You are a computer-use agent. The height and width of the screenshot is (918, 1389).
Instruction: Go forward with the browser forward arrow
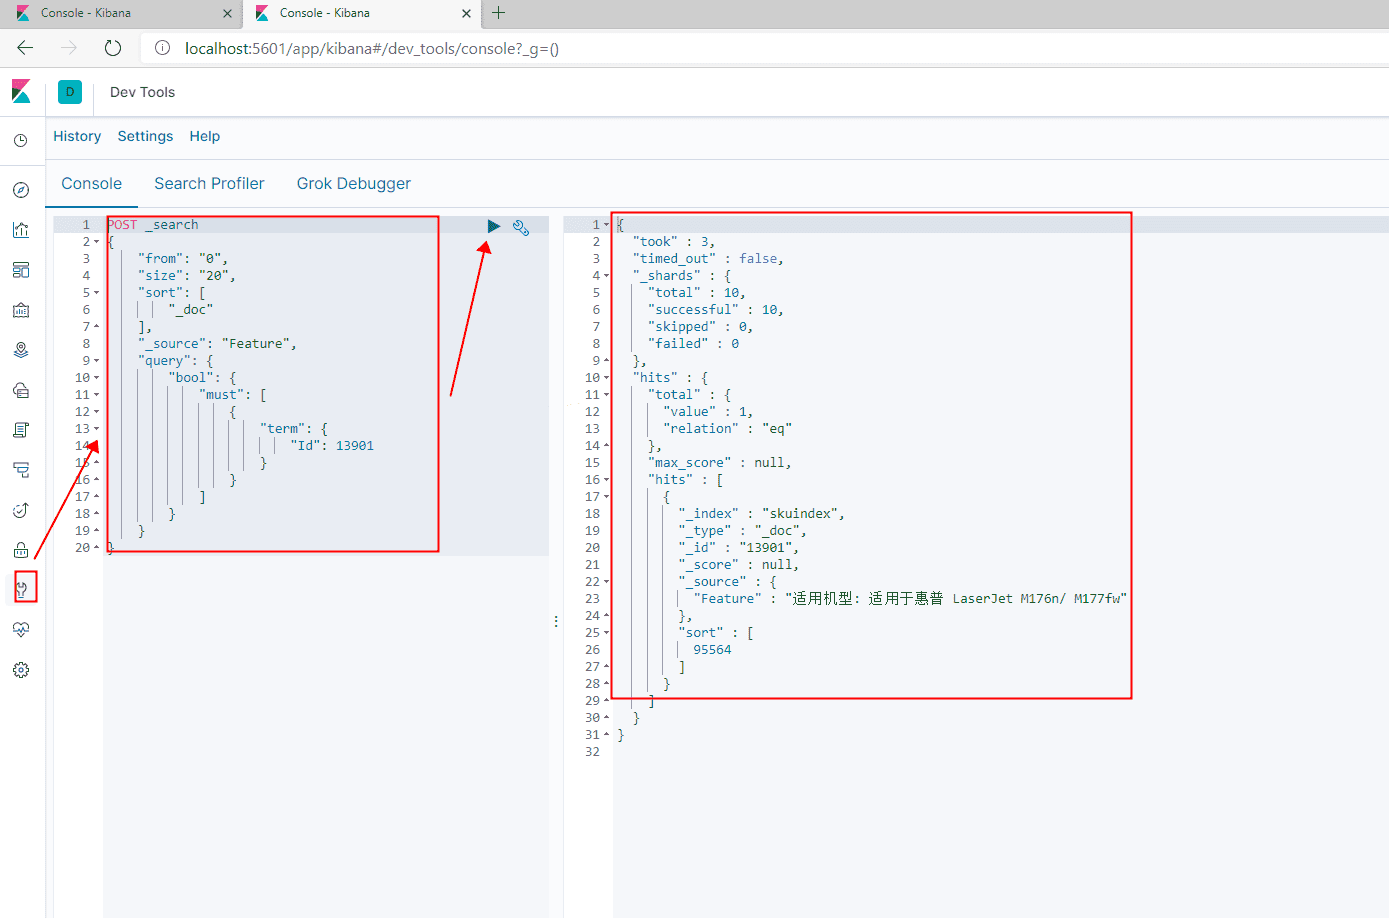pyautogui.click(x=68, y=48)
